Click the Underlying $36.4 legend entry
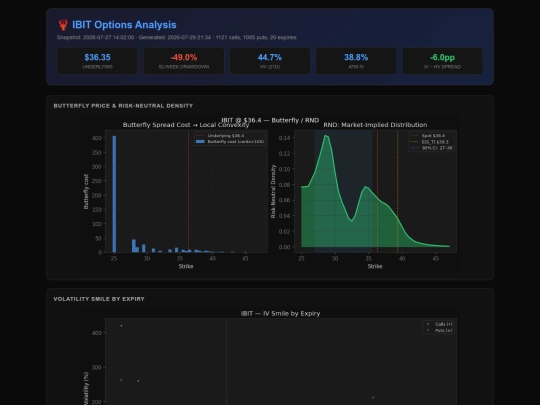This screenshot has width=540, height=405. (x=220, y=136)
